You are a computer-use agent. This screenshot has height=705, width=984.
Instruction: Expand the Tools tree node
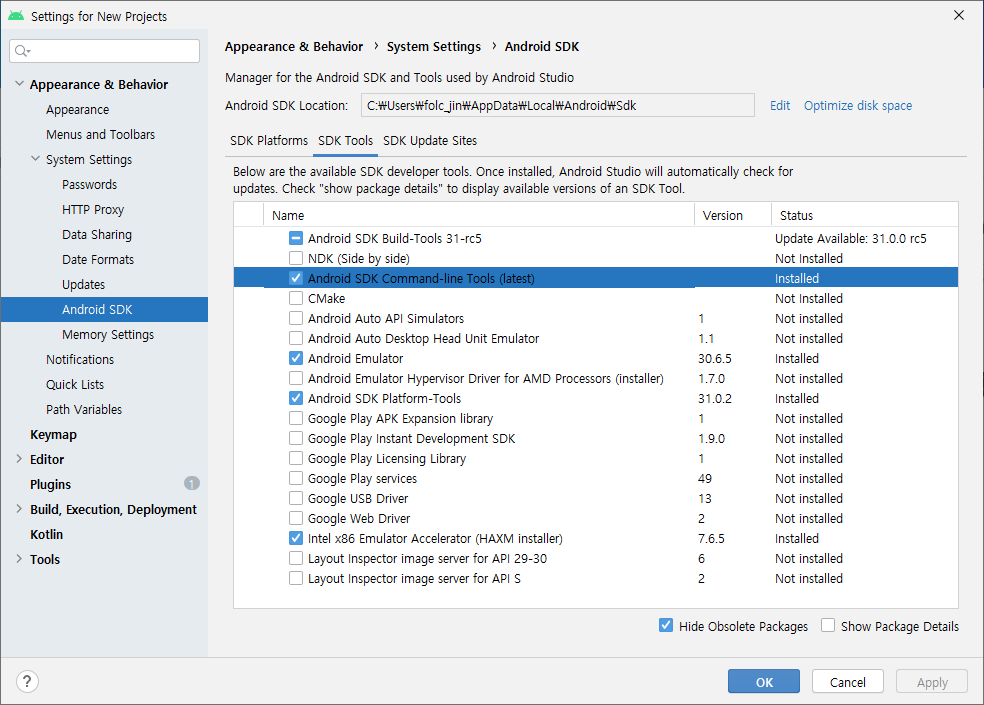tap(19, 559)
